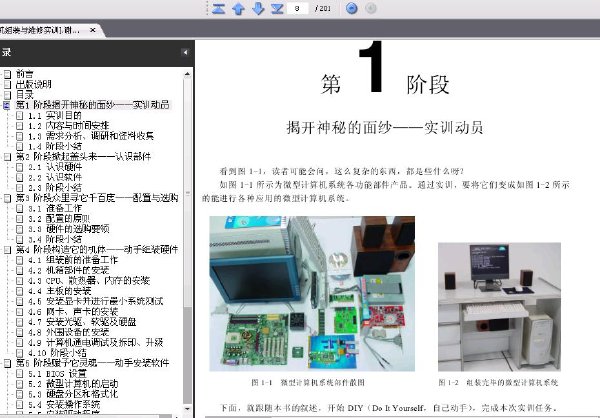This screenshot has height=418, width=600.
Task: Collapse the bookmarks panel arrow
Action: tap(185, 52)
